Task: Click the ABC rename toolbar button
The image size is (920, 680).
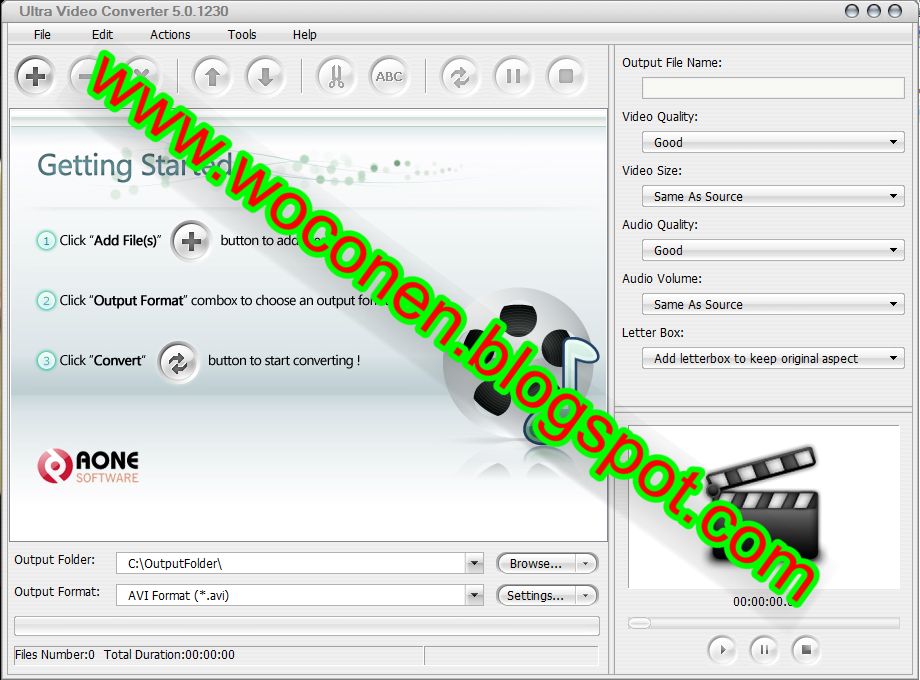Action: 389,76
